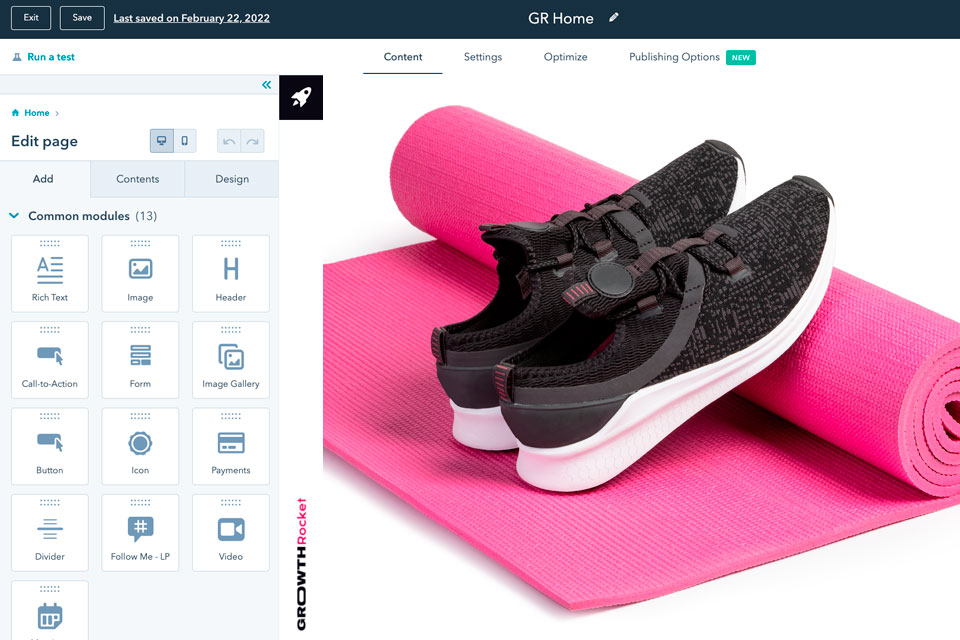Edit the GR Home page title
This screenshot has height=640, width=960.
tap(613, 17)
